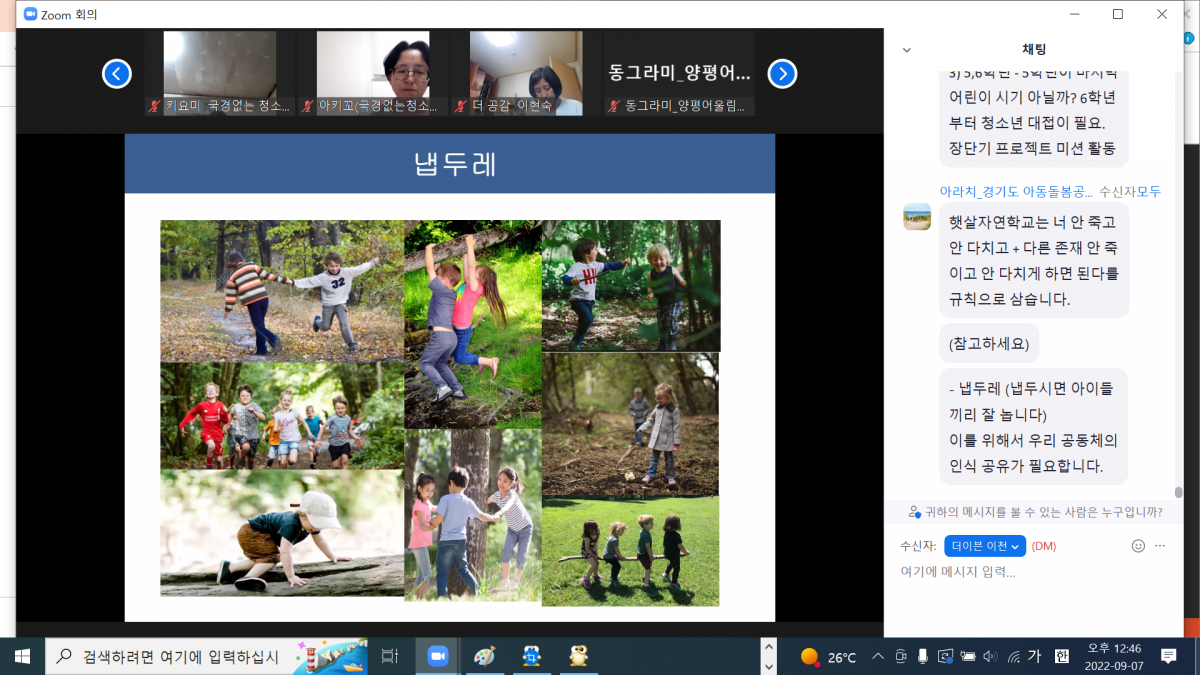The image size is (1200, 675).
Task: Toggle the Korean/English IME indicator 가
Action: click(1035, 656)
